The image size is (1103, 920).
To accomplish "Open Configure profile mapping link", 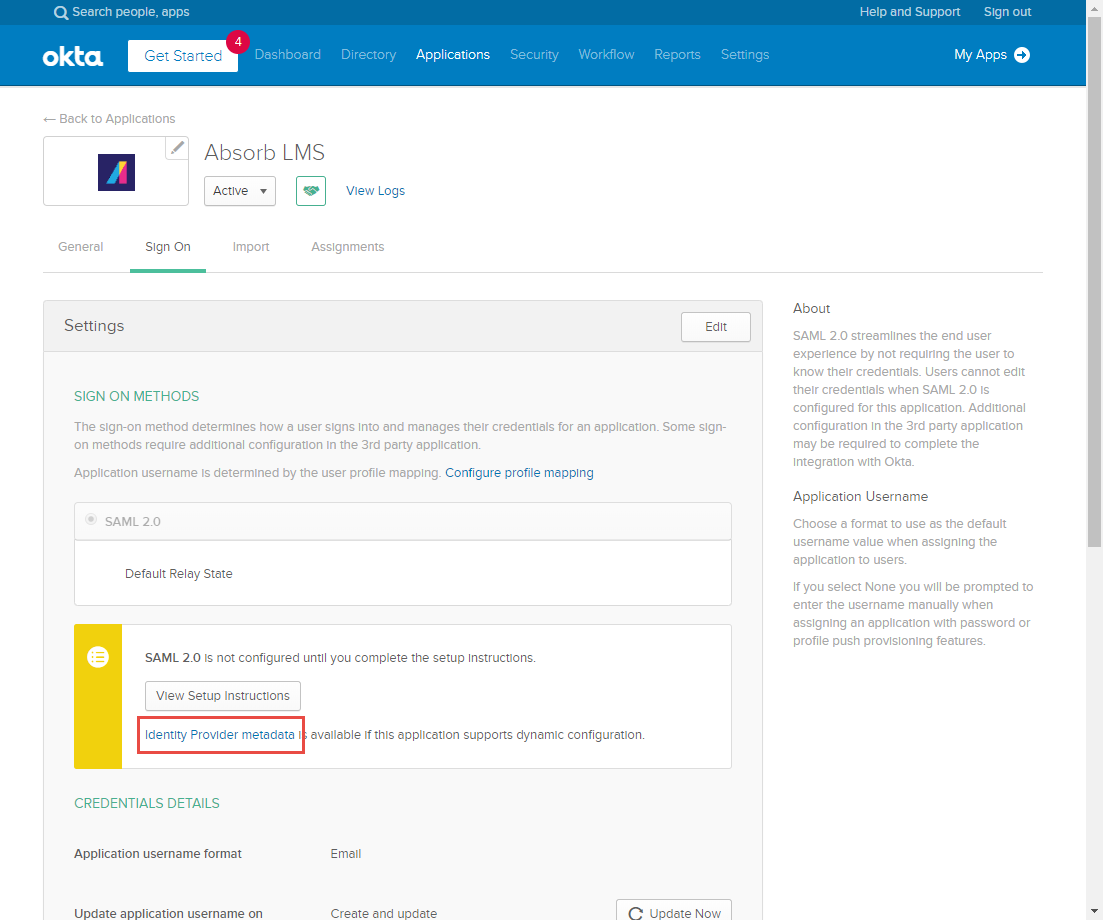I will coord(519,472).
